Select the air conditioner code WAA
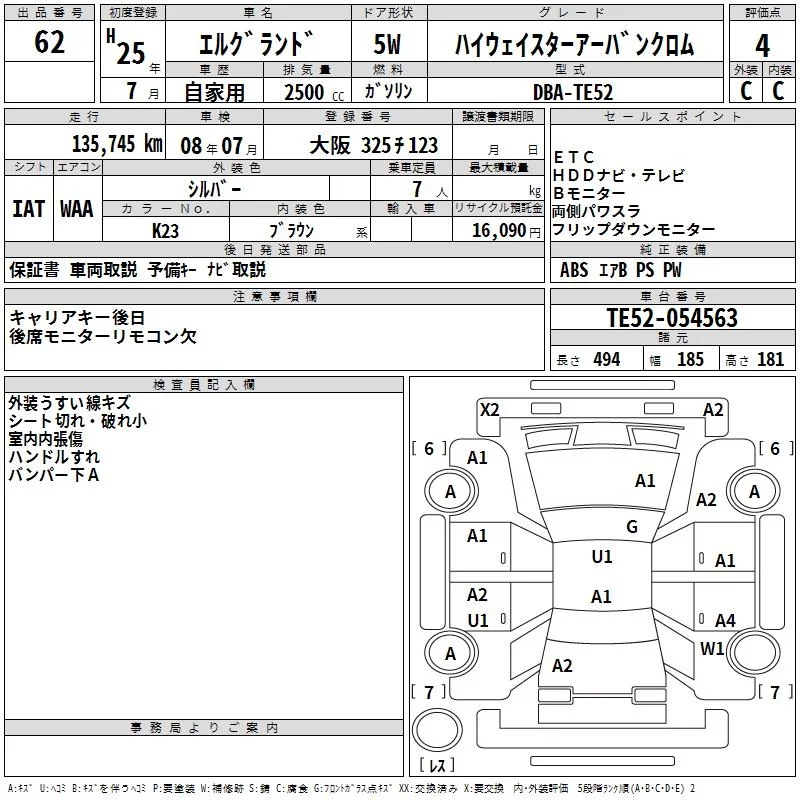 77,209
